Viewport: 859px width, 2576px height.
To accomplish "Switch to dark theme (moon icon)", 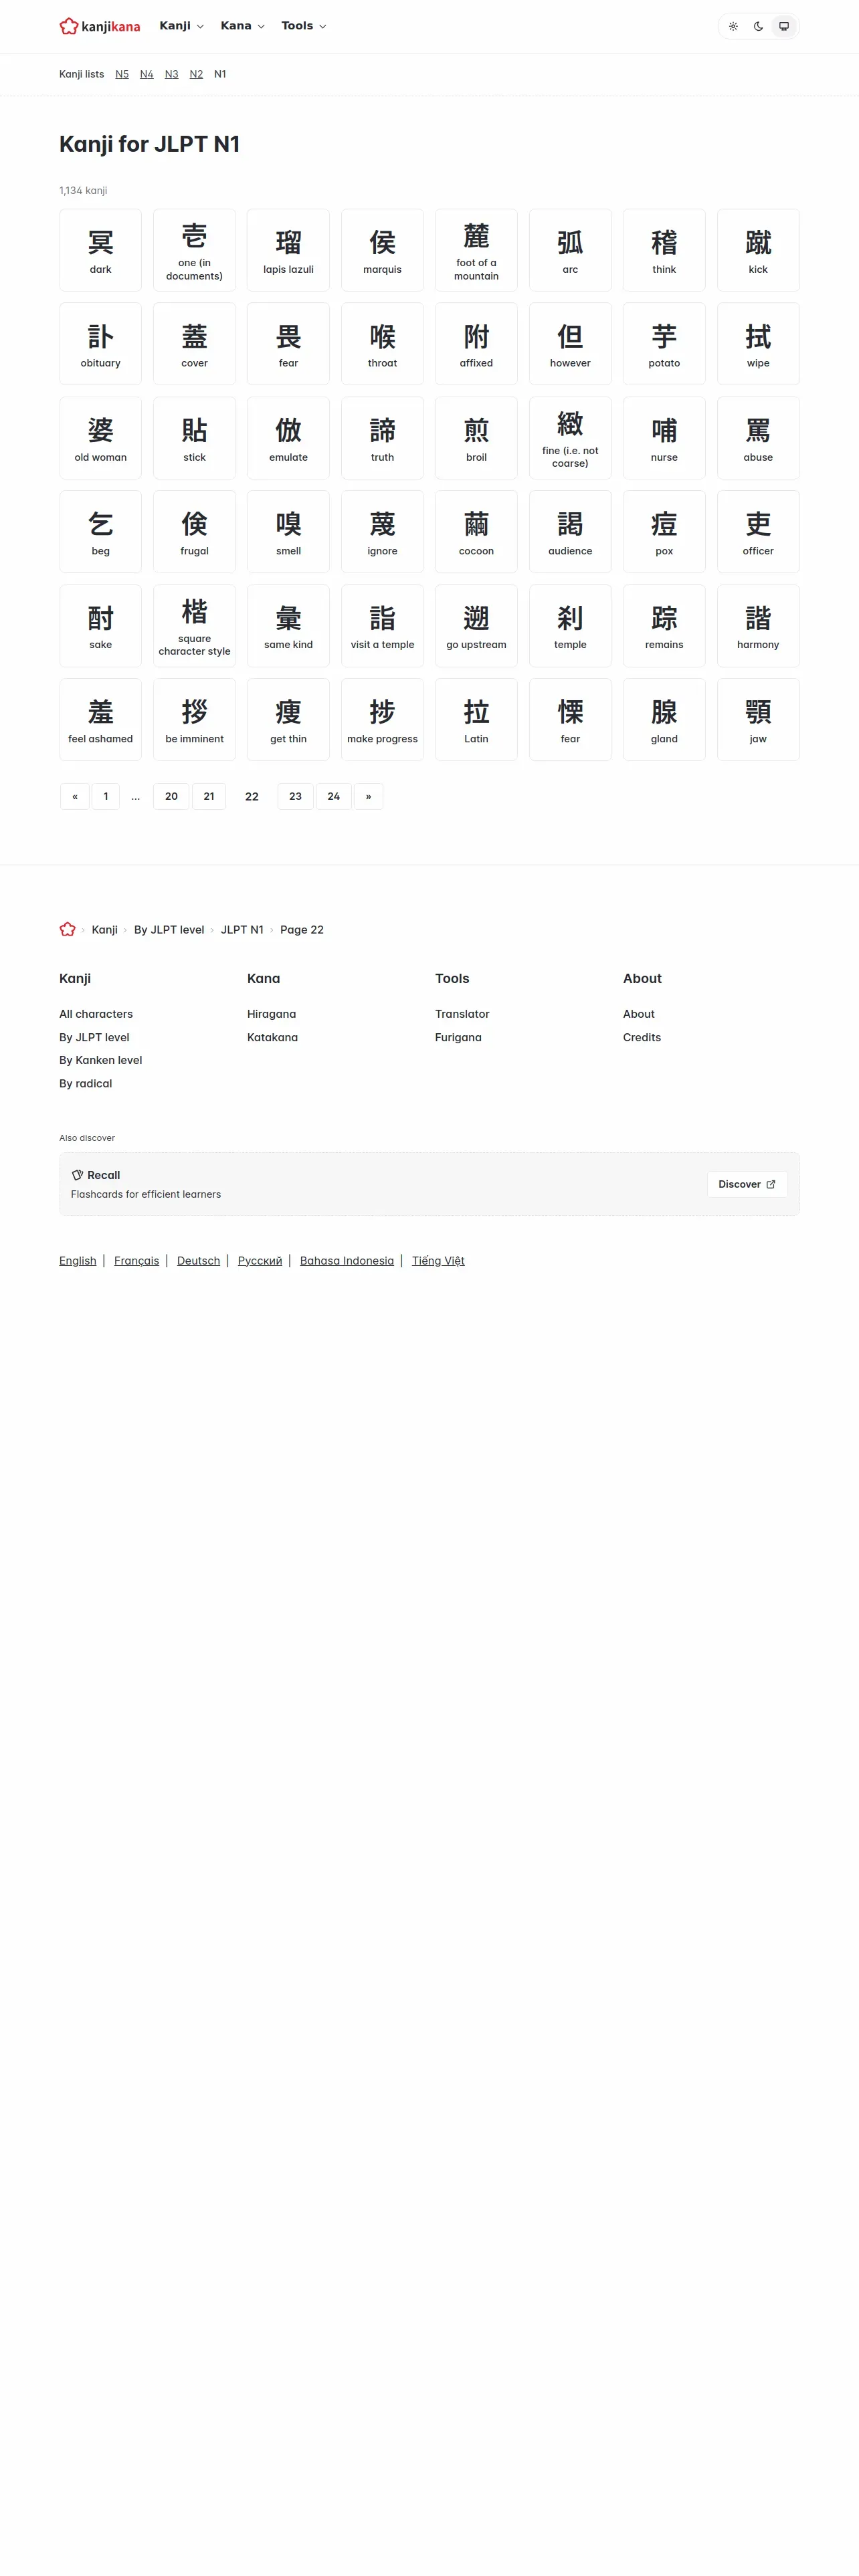I will (x=758, y=27).
